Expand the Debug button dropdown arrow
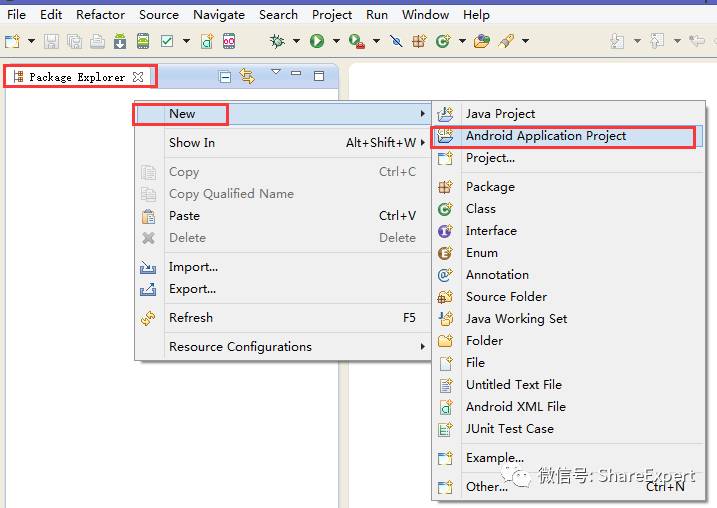This screenshot has height=508, width=717. (296, 41)
